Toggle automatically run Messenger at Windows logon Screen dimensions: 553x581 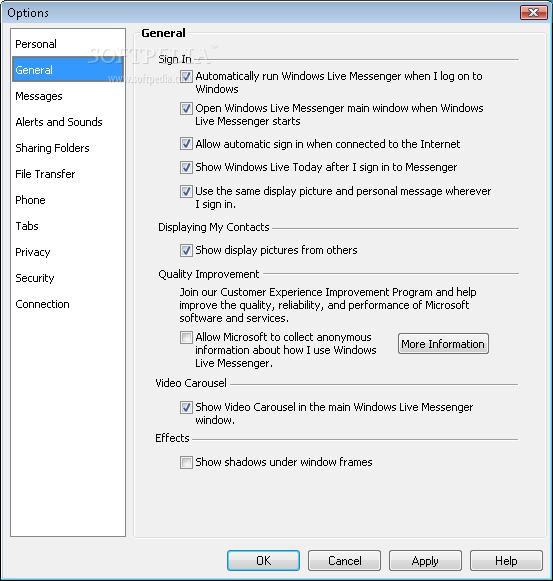186,77
